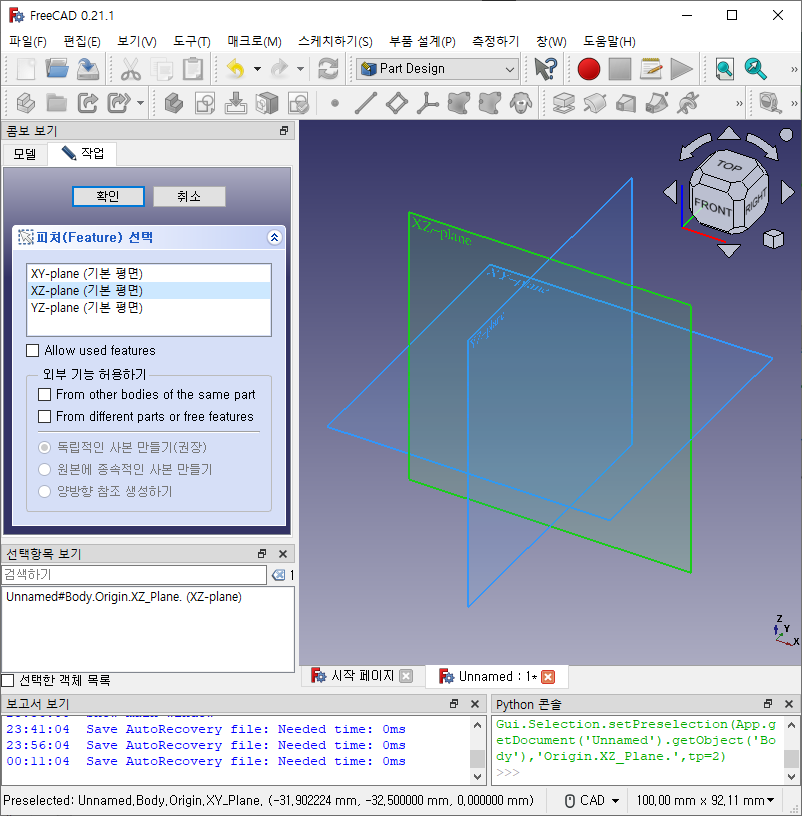Click the Local Coordinate System tool
The image size is (802, 816).
point(427,103)
